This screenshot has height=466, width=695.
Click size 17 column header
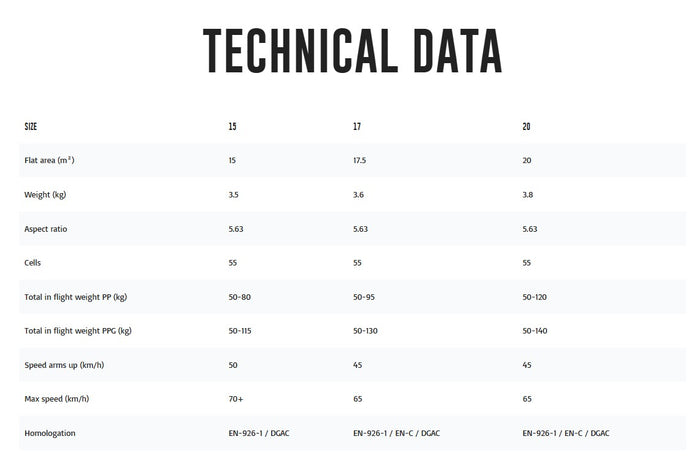[357, 127]
